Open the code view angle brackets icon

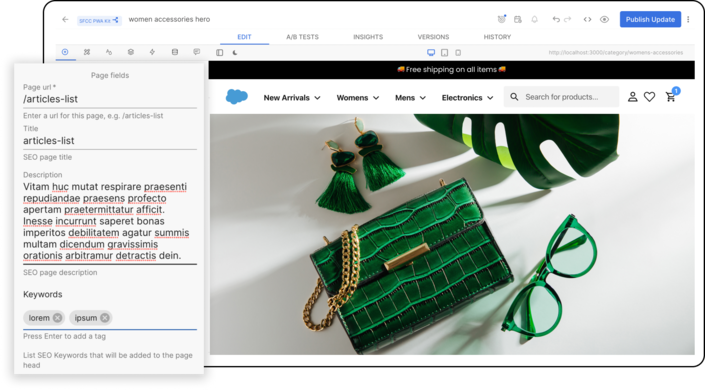click(x=587, y=19)
